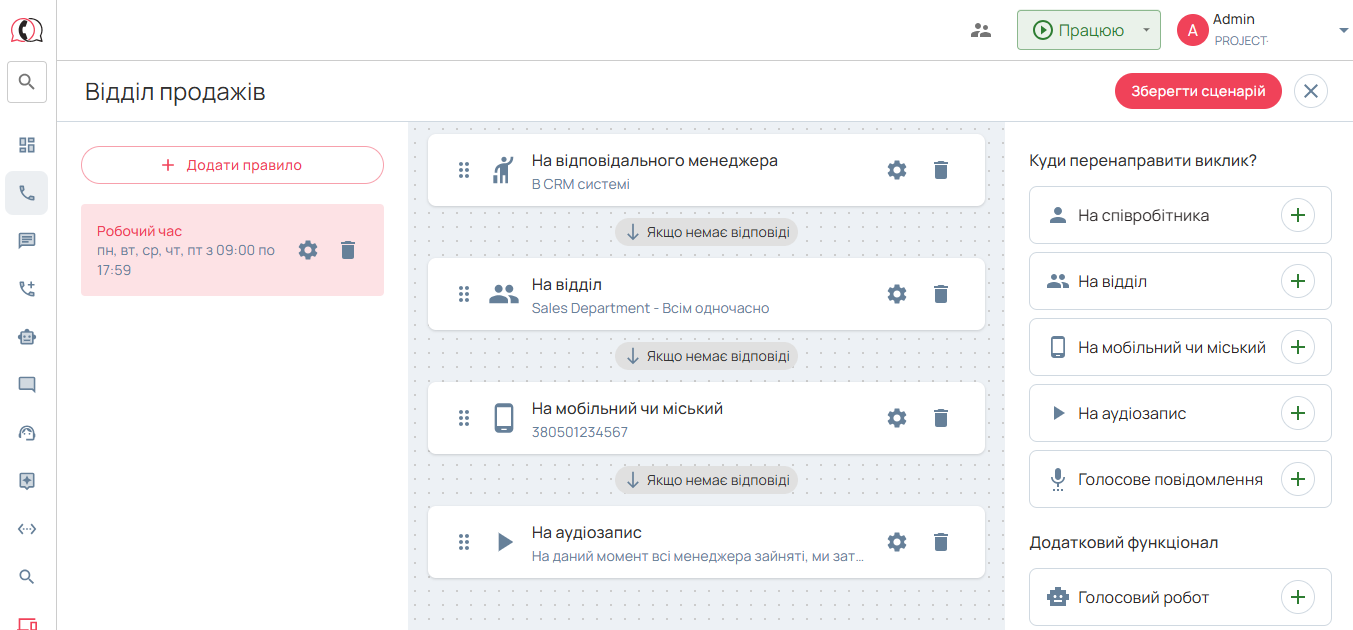Delete the 'На аудіозапис' step
Viewport: 1353px width, 630px height.
(940, 542)
